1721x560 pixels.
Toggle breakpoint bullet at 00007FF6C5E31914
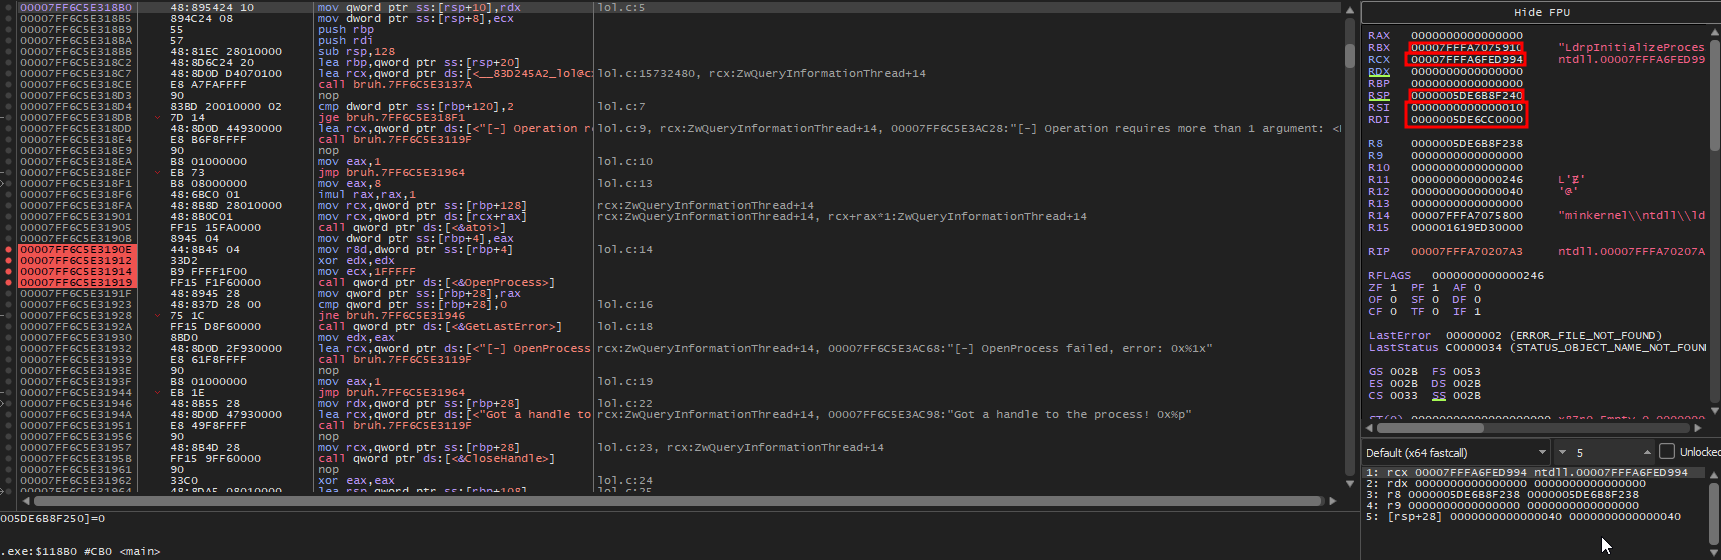tap(9, 272)
